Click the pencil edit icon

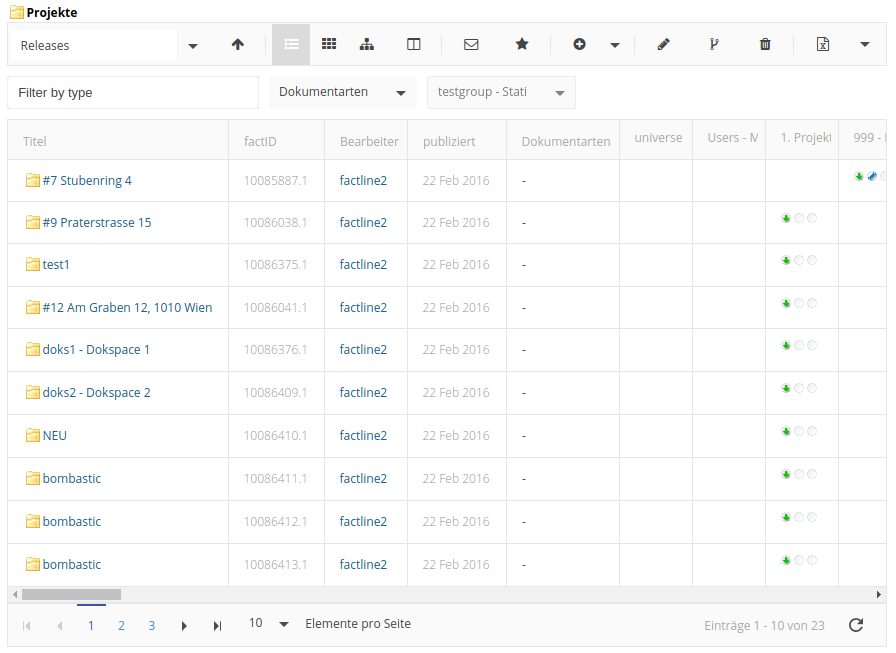[663, 45]
